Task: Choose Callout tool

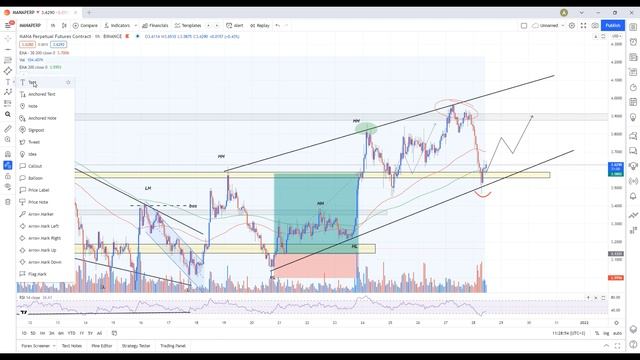Action: (45, 166)
